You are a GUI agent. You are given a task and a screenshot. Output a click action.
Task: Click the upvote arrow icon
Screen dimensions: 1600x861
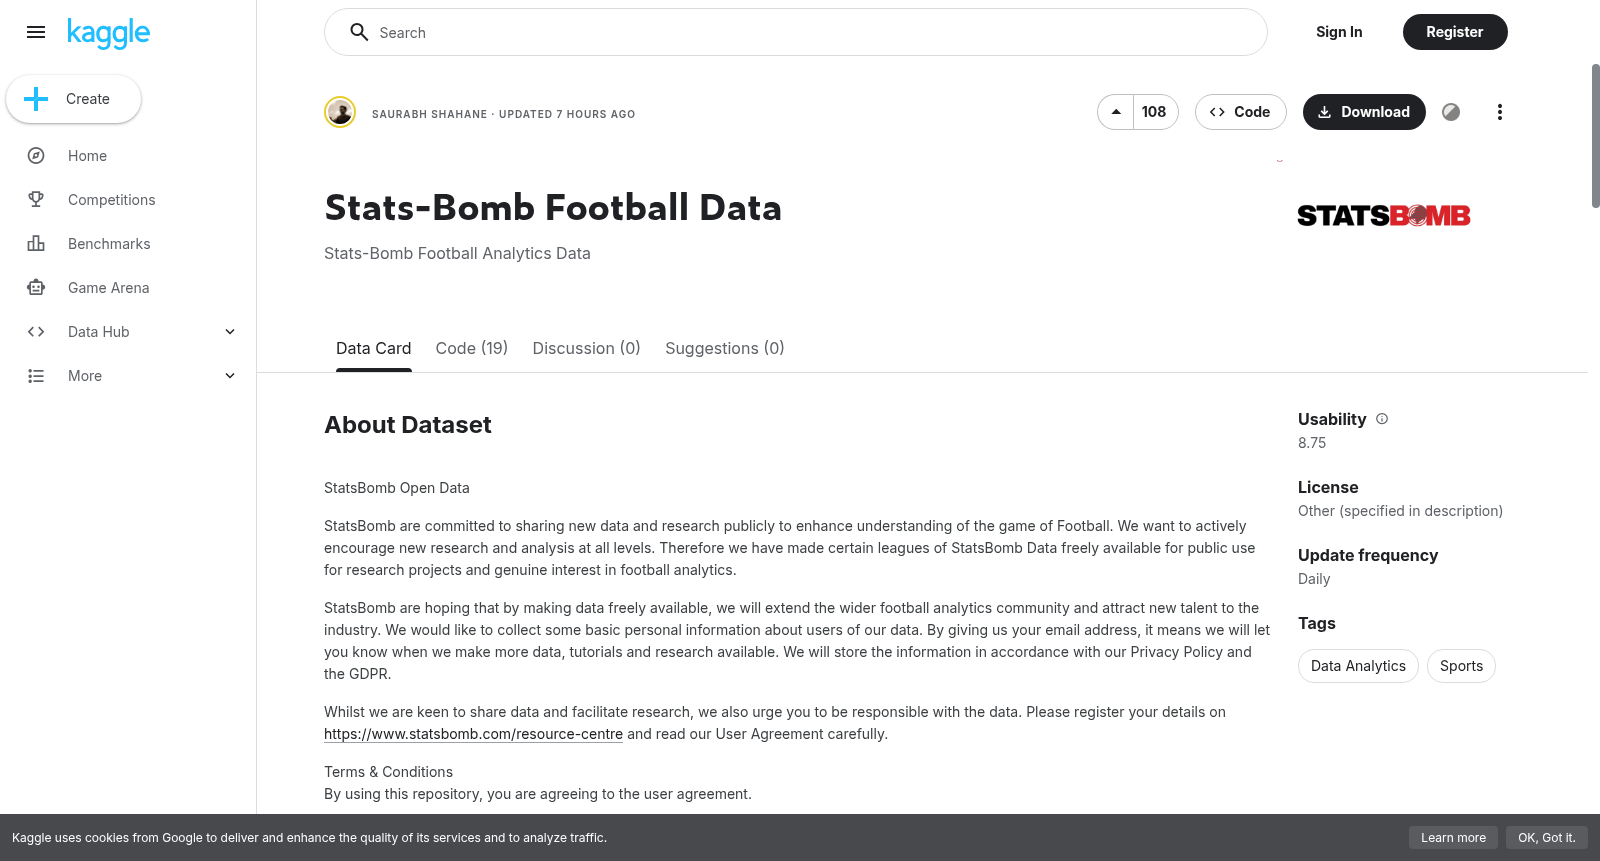pyautogui.click(x=1116, y=112)
